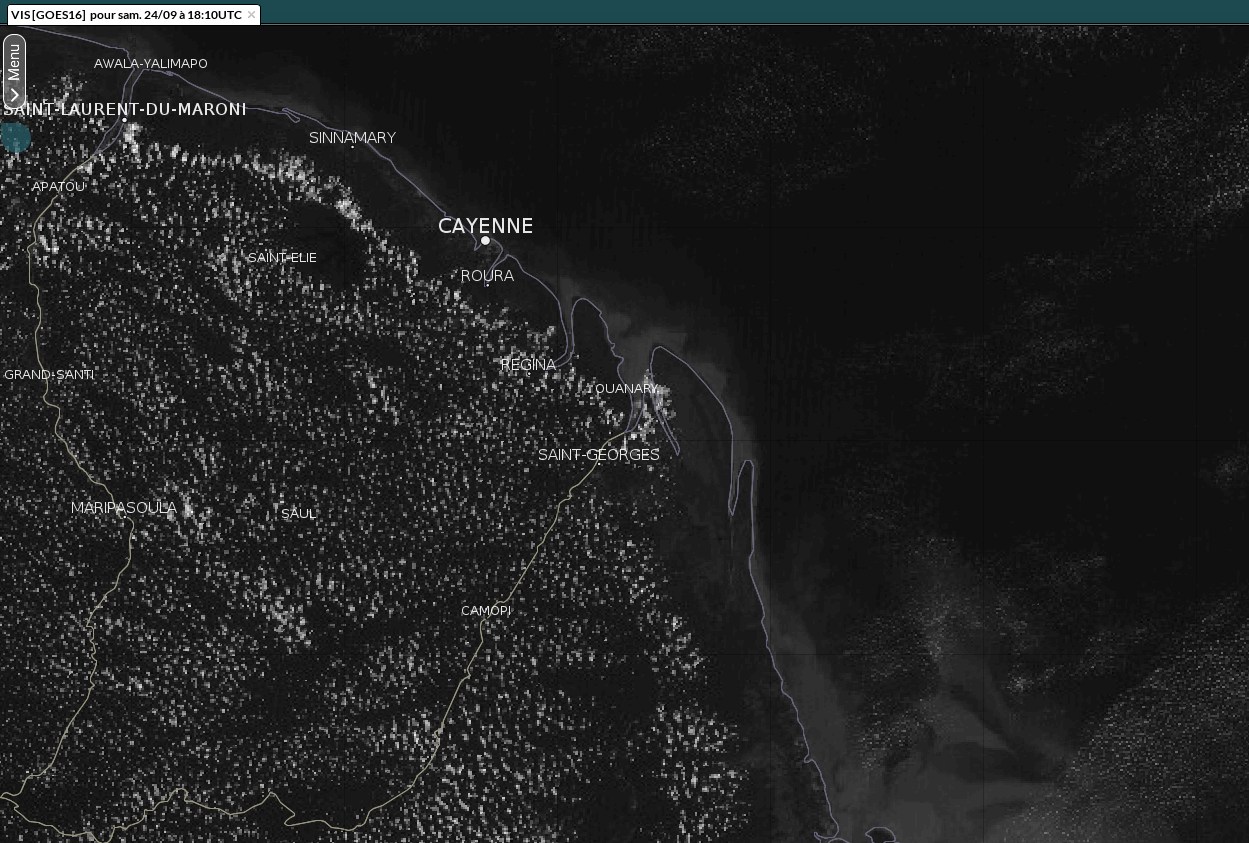Expand the Menu side panel
Viewport: 1249px width, 843px height.
14,71
